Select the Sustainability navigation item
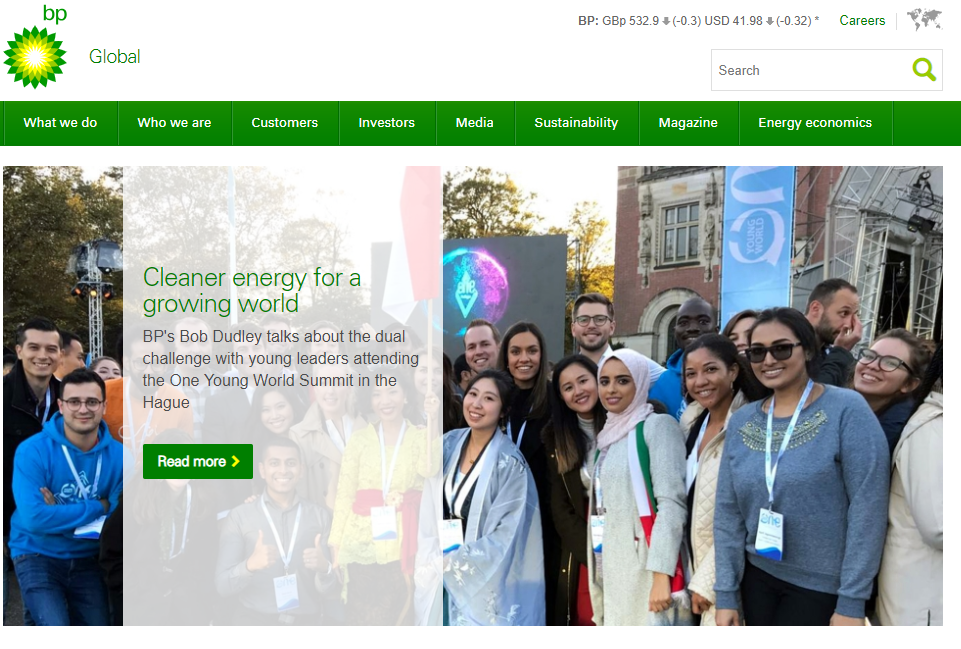This screenshot has height=649, width=961. pyautogui.click(x=576, y=123)
